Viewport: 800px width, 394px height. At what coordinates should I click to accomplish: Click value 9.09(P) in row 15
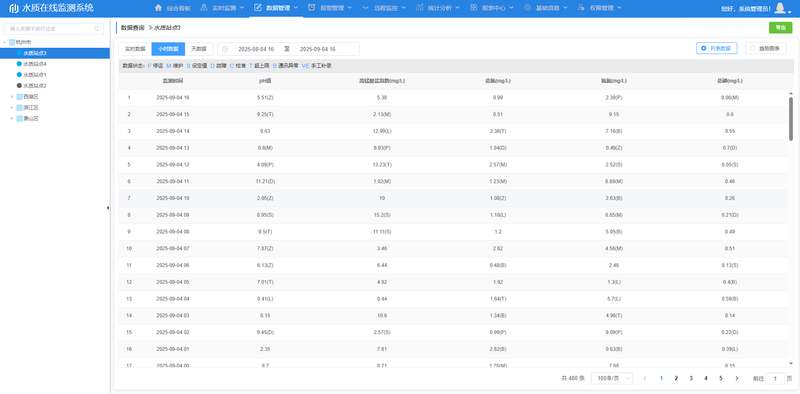coord(614,332)
